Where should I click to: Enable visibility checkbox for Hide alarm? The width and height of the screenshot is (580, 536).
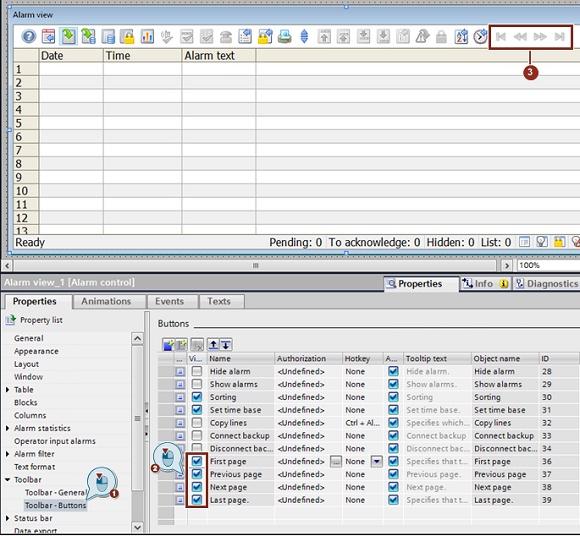pyautogui.click(x=197, y=371)
